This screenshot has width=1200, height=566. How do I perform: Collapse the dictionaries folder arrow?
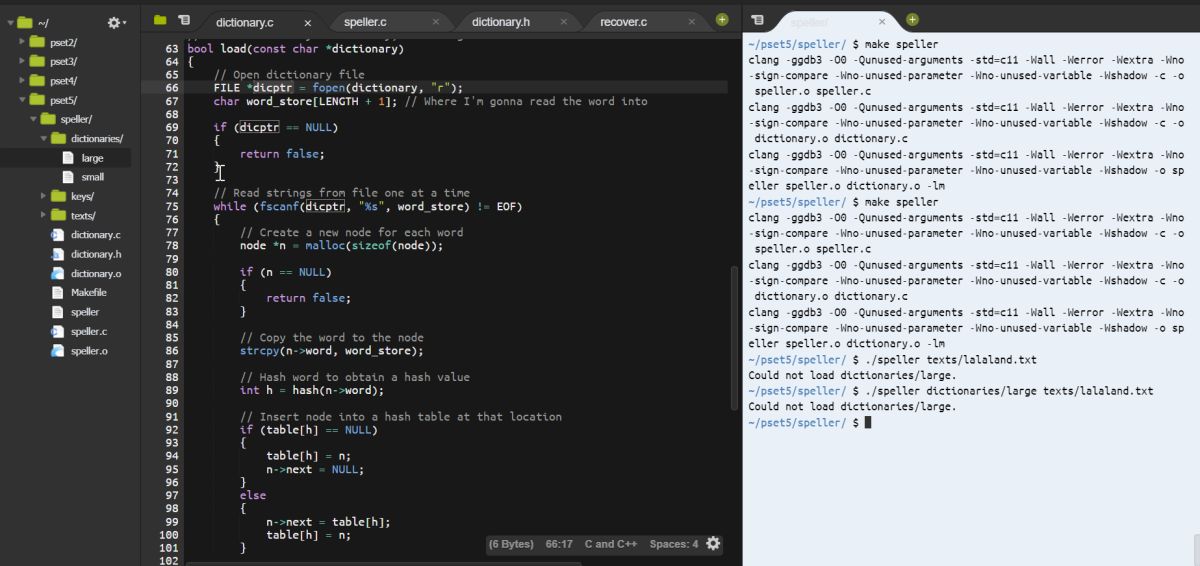tap(43, 139)
